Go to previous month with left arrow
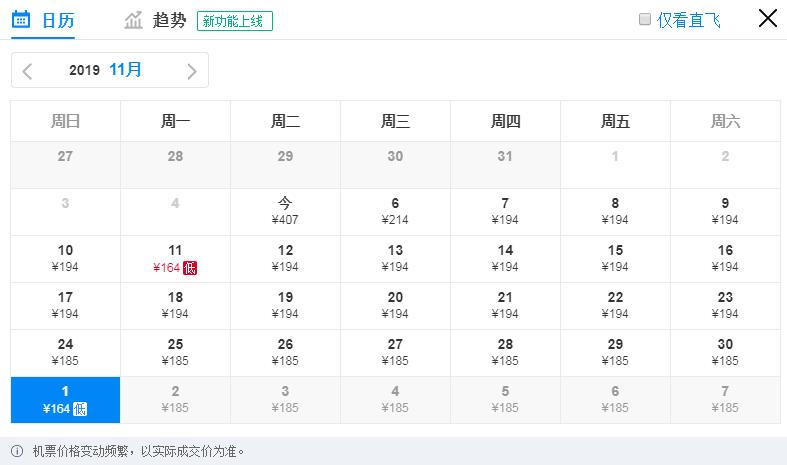787x465 pixels. click(x=28, y=71)
